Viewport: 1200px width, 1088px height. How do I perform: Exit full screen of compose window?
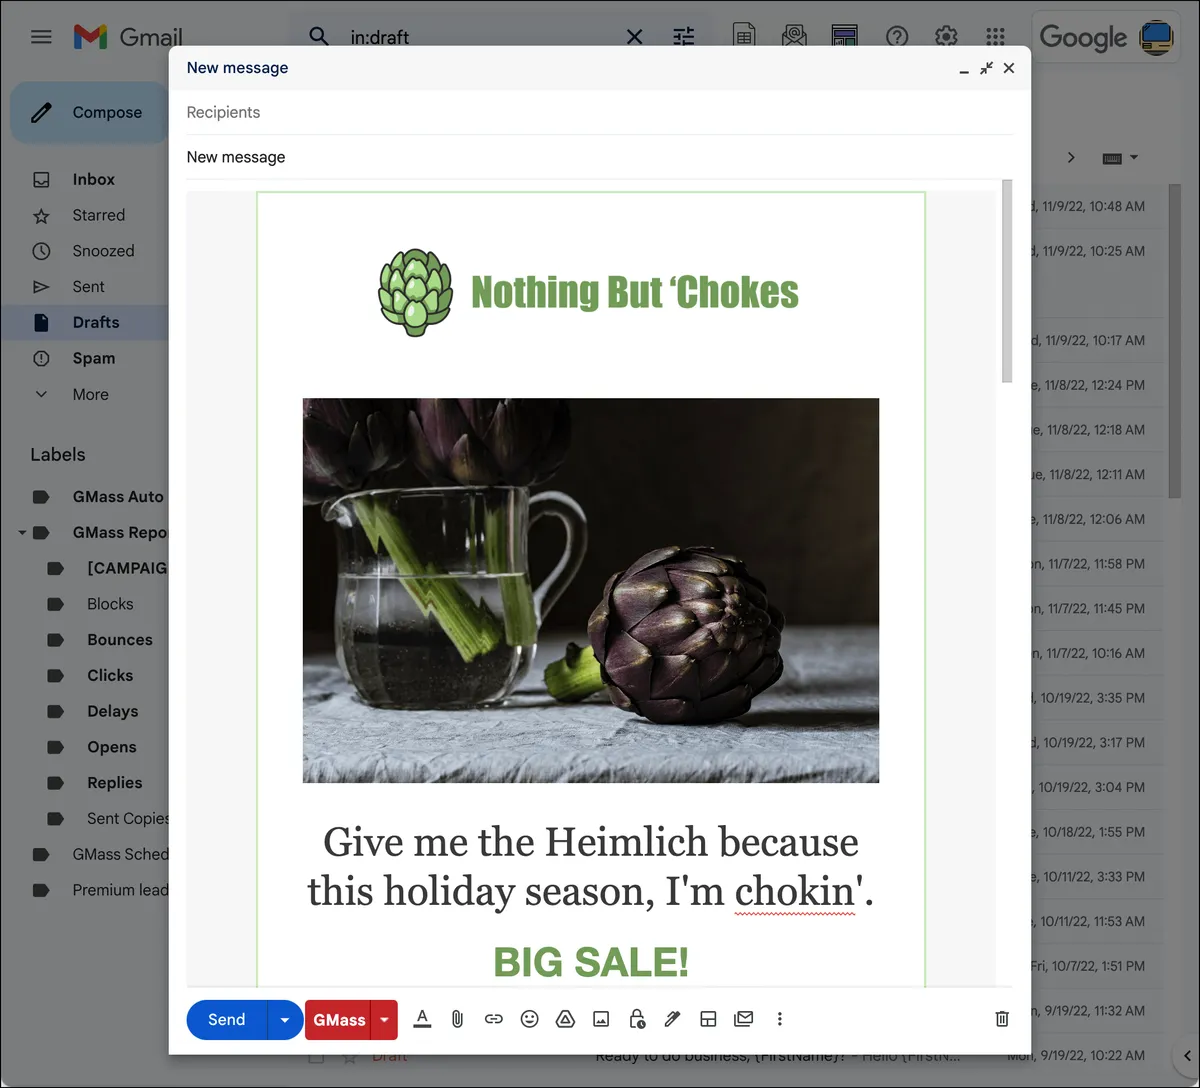[986, 68]
